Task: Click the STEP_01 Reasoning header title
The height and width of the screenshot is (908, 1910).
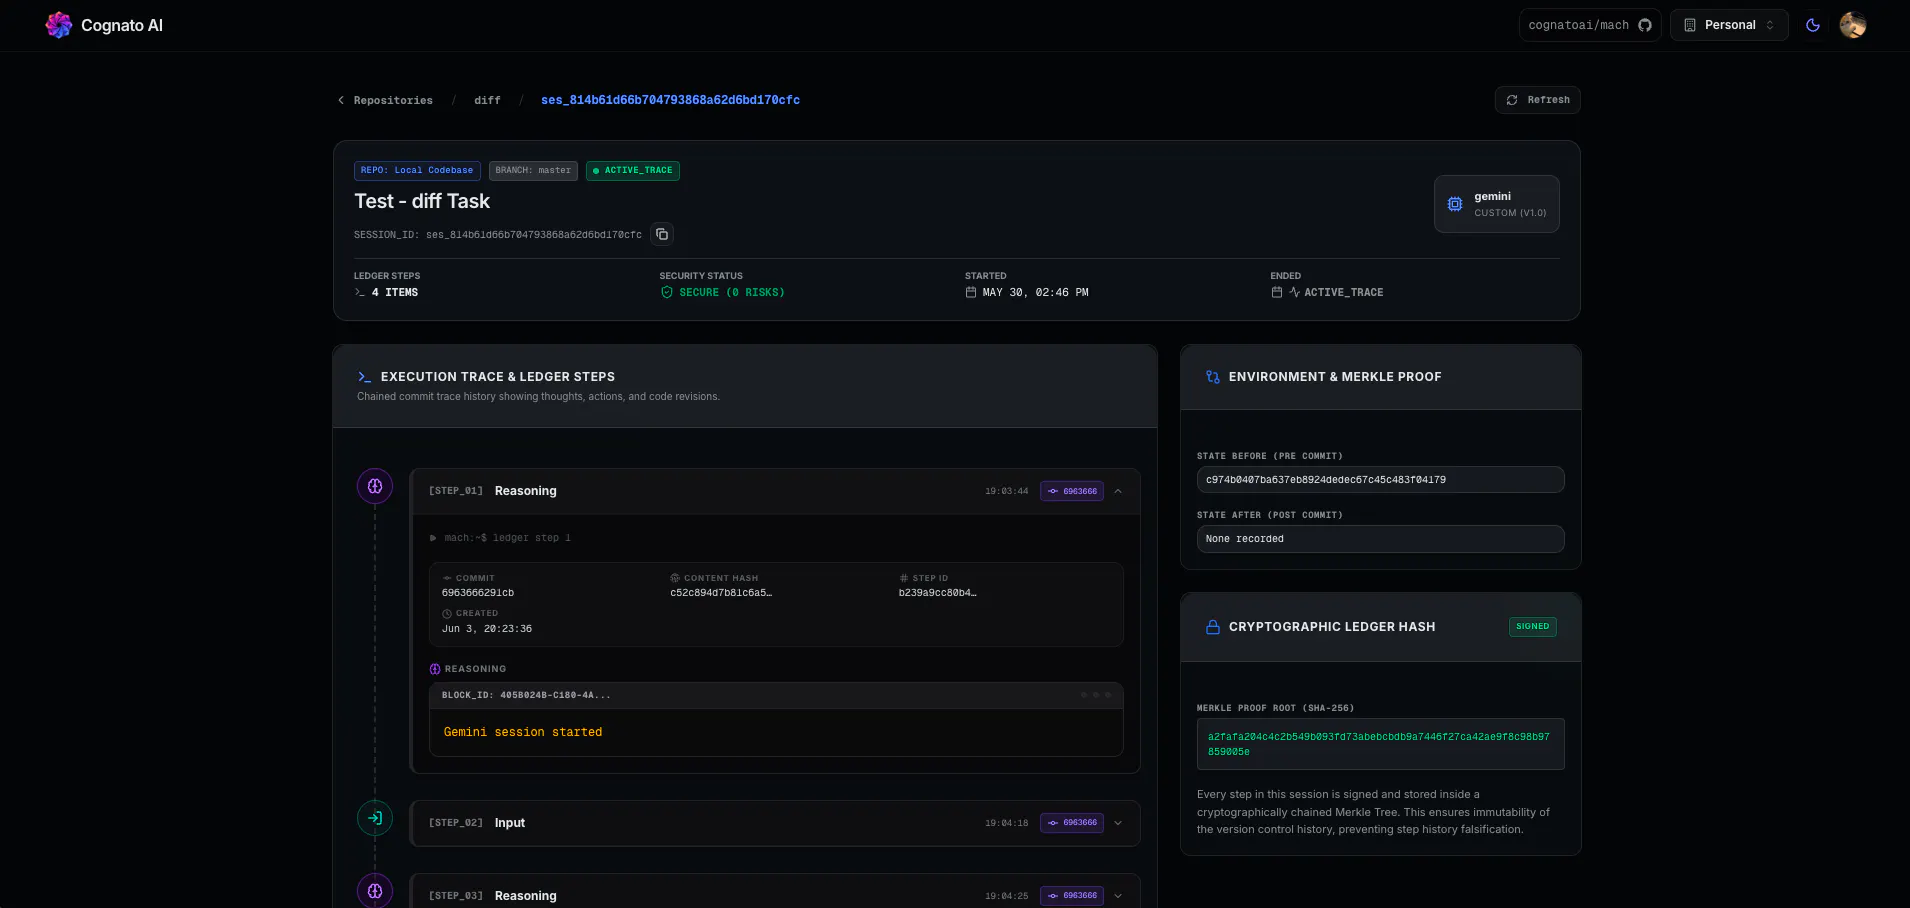Action: point(525,491)
